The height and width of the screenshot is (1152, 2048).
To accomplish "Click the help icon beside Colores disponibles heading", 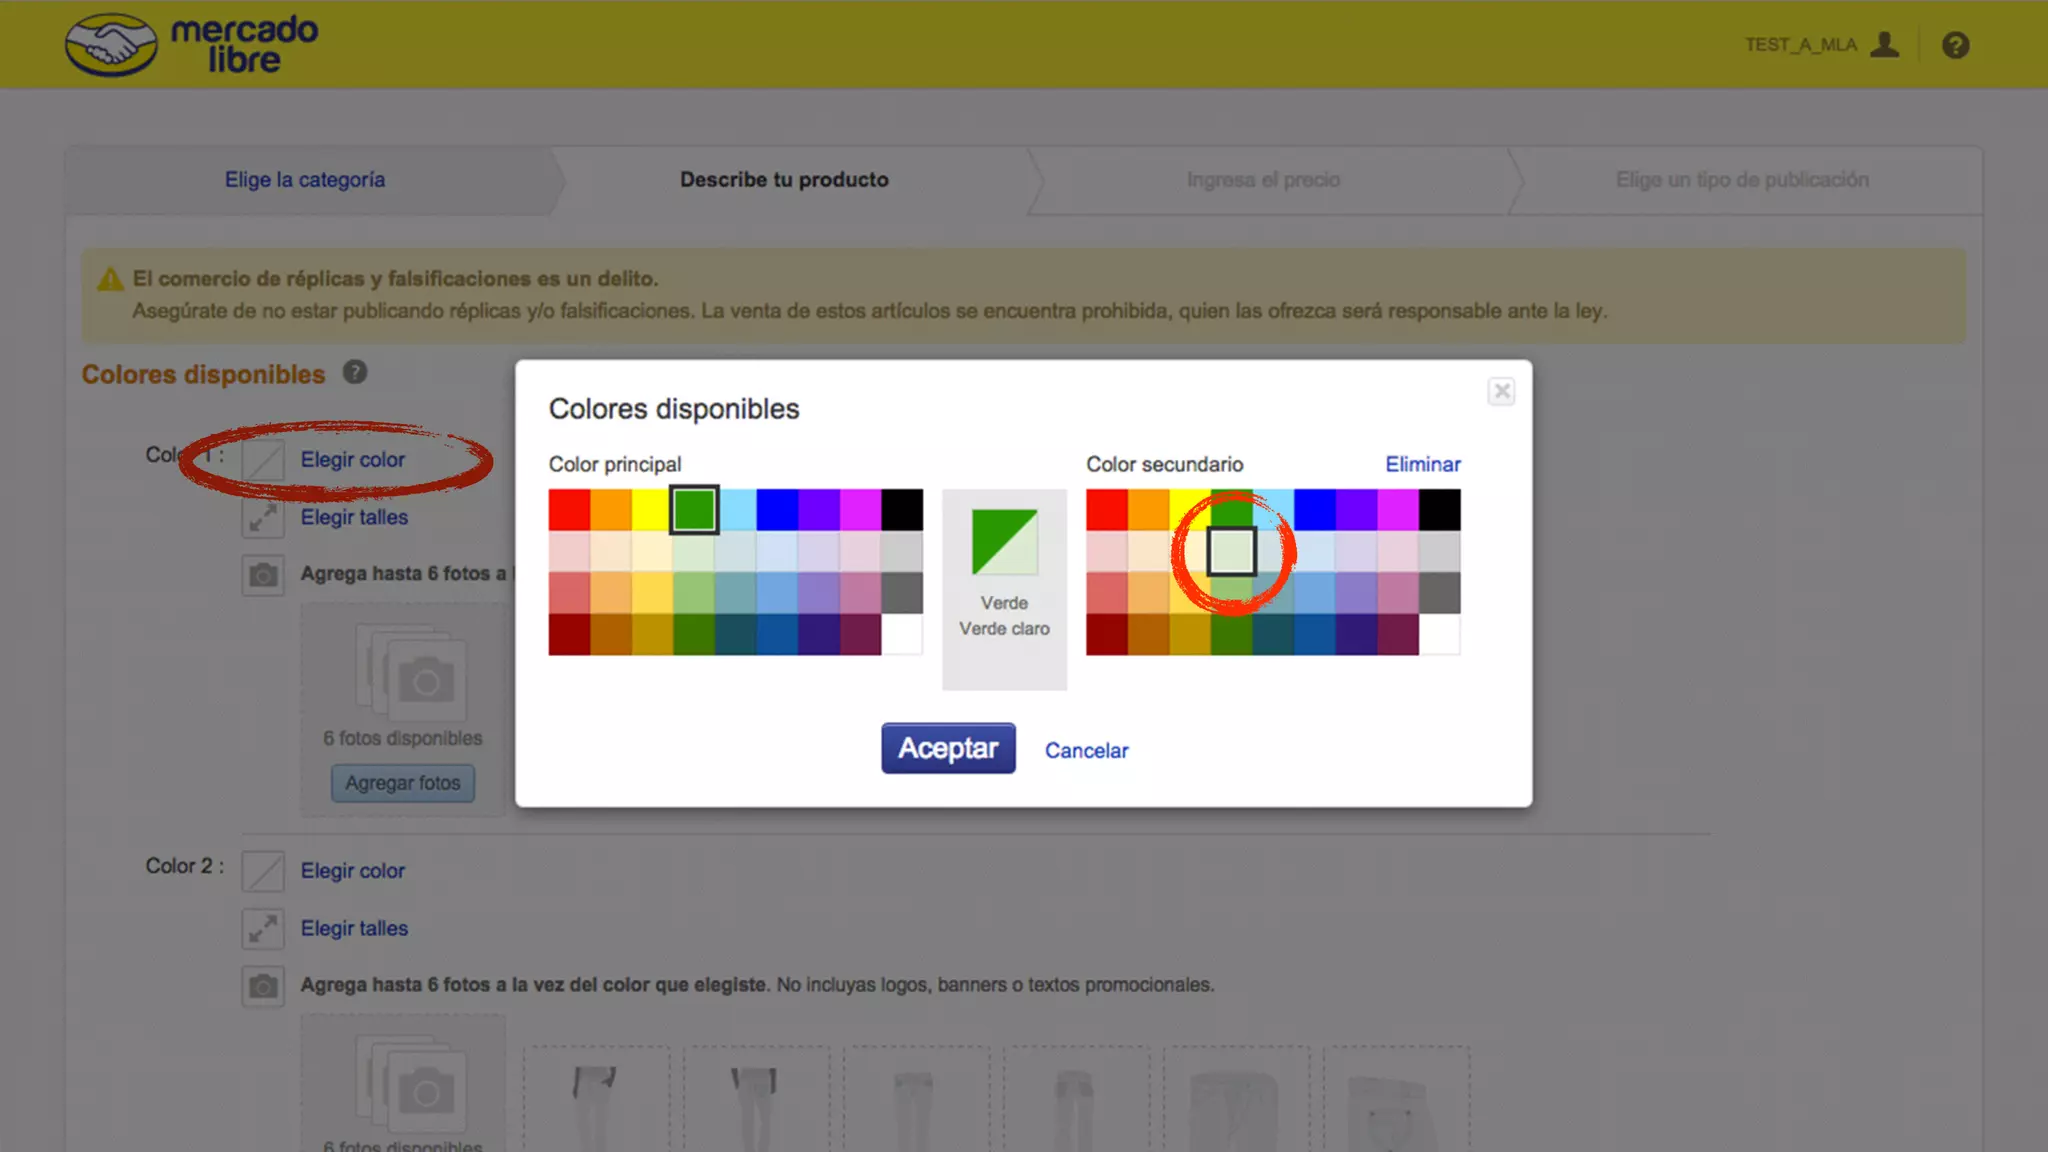I will tap(355, 372).
